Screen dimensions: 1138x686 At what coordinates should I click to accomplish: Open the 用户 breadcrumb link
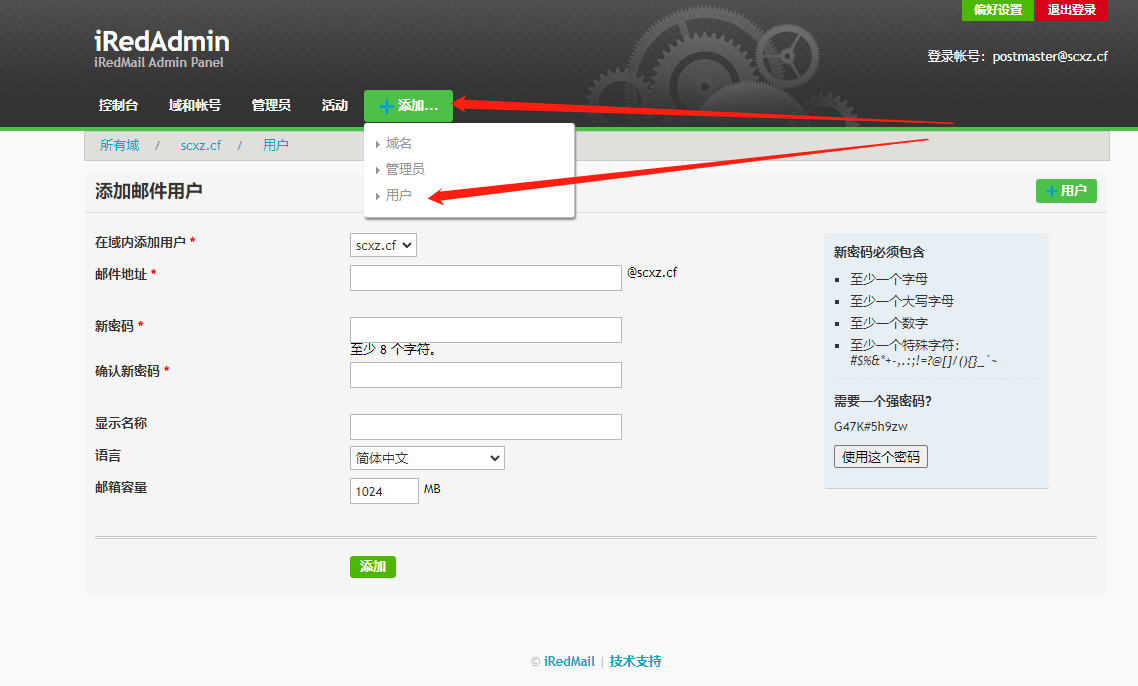click(x=275, y=145)
